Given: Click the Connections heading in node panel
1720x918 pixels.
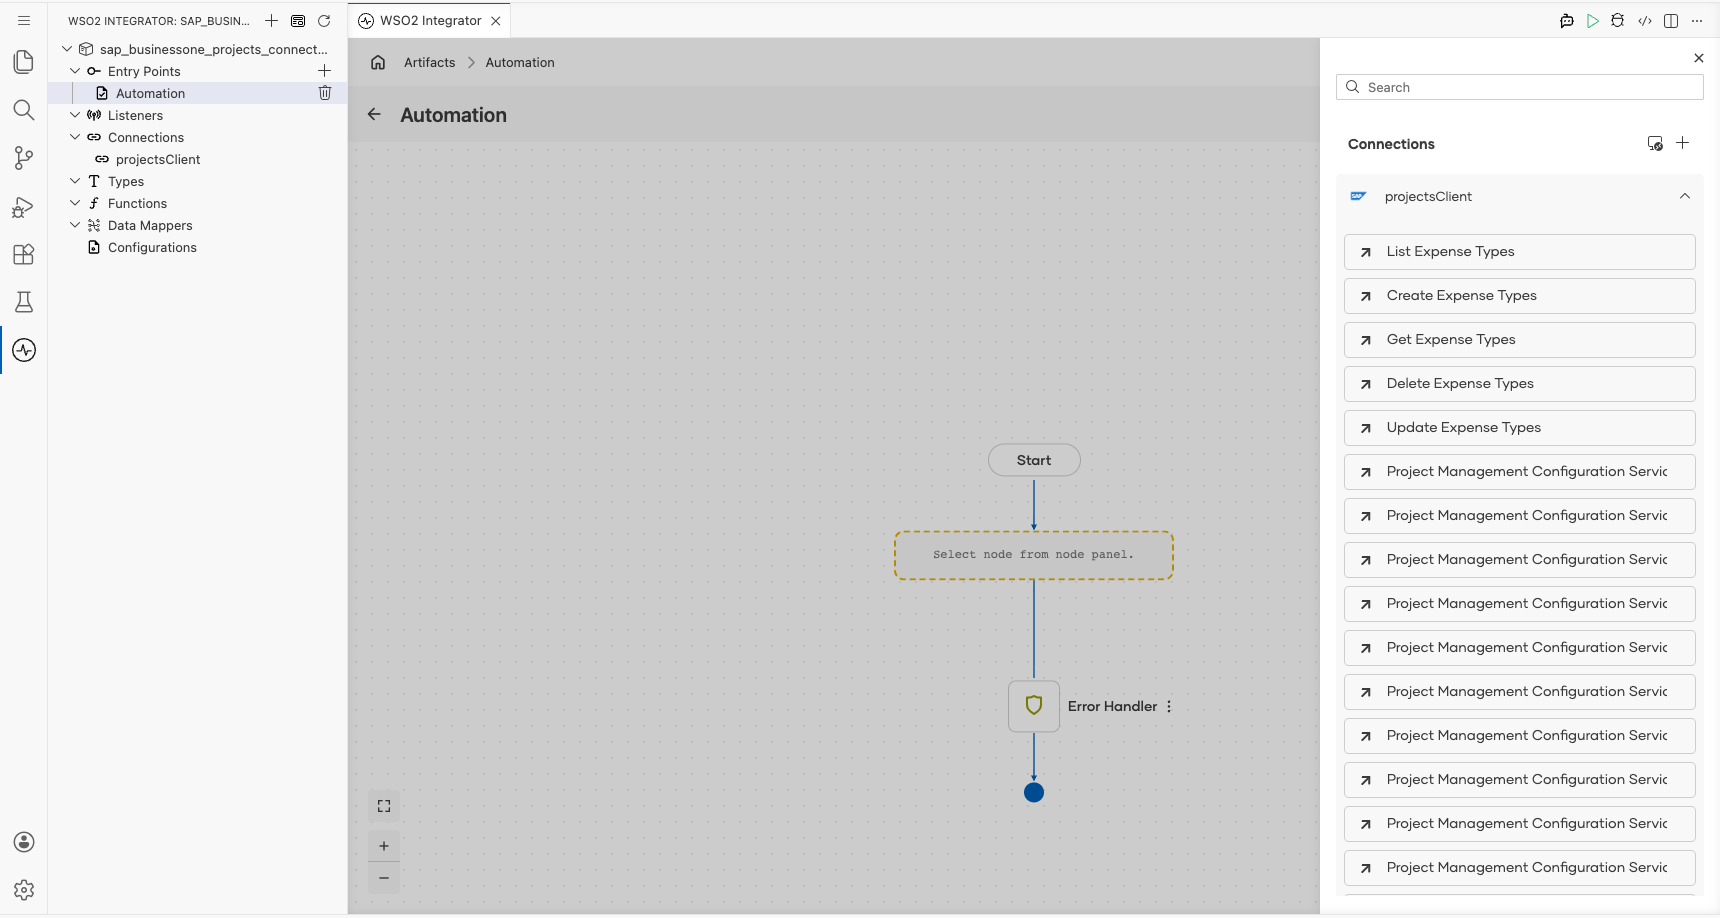Looking at the screenshot, I should click(1391, 144).
